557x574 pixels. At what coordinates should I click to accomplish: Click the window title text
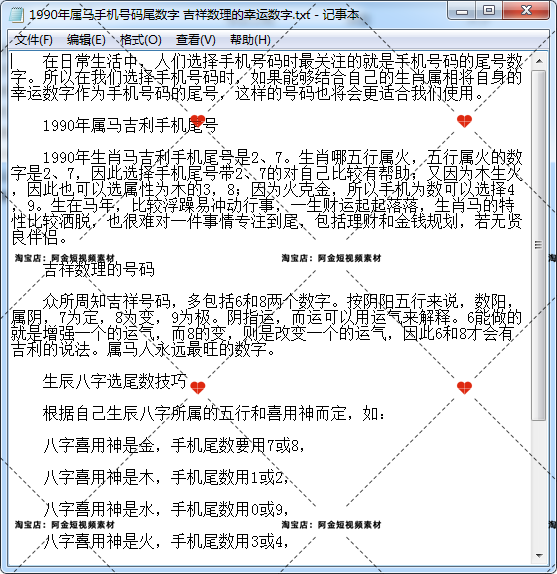[194, 15]
